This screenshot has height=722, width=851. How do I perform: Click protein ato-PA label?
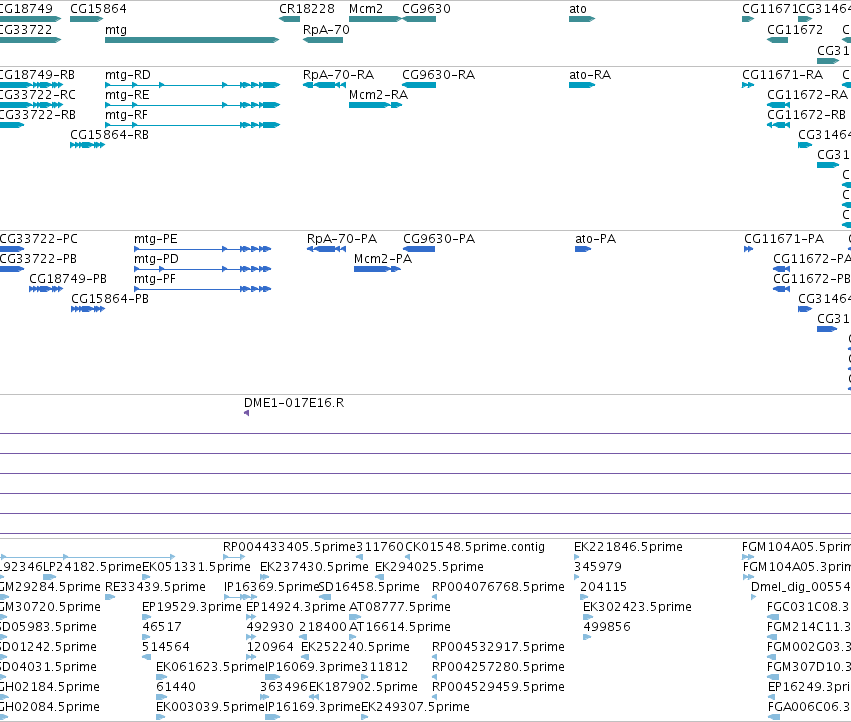point(596,239)
